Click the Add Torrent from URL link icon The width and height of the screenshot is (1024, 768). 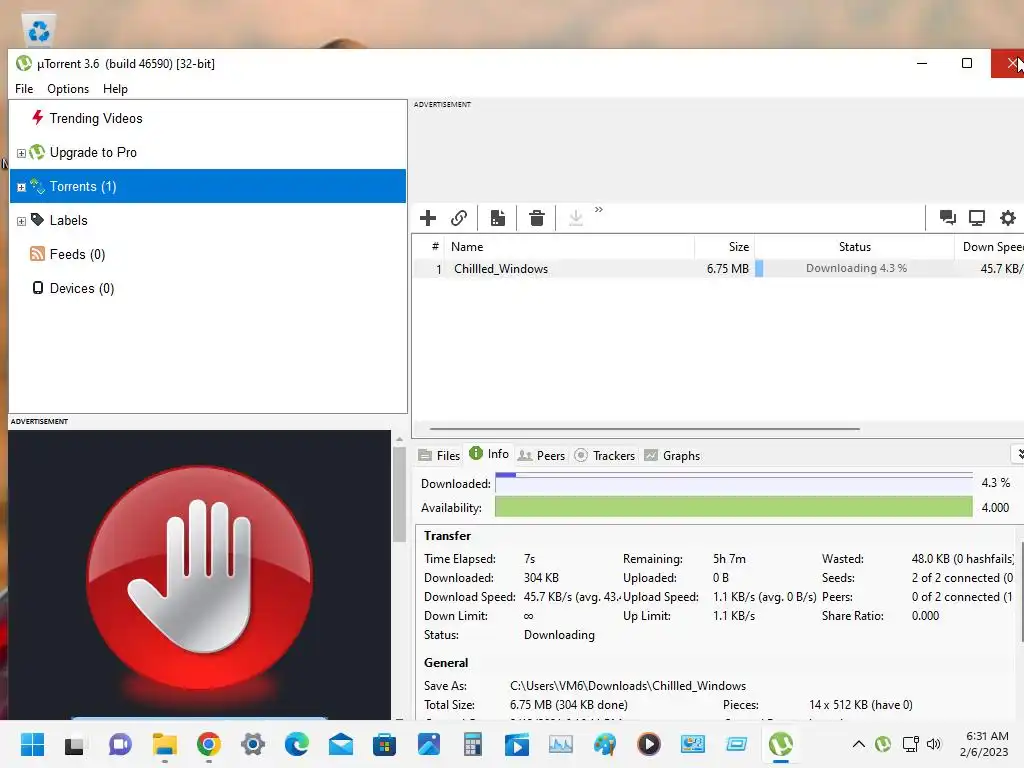459,217
